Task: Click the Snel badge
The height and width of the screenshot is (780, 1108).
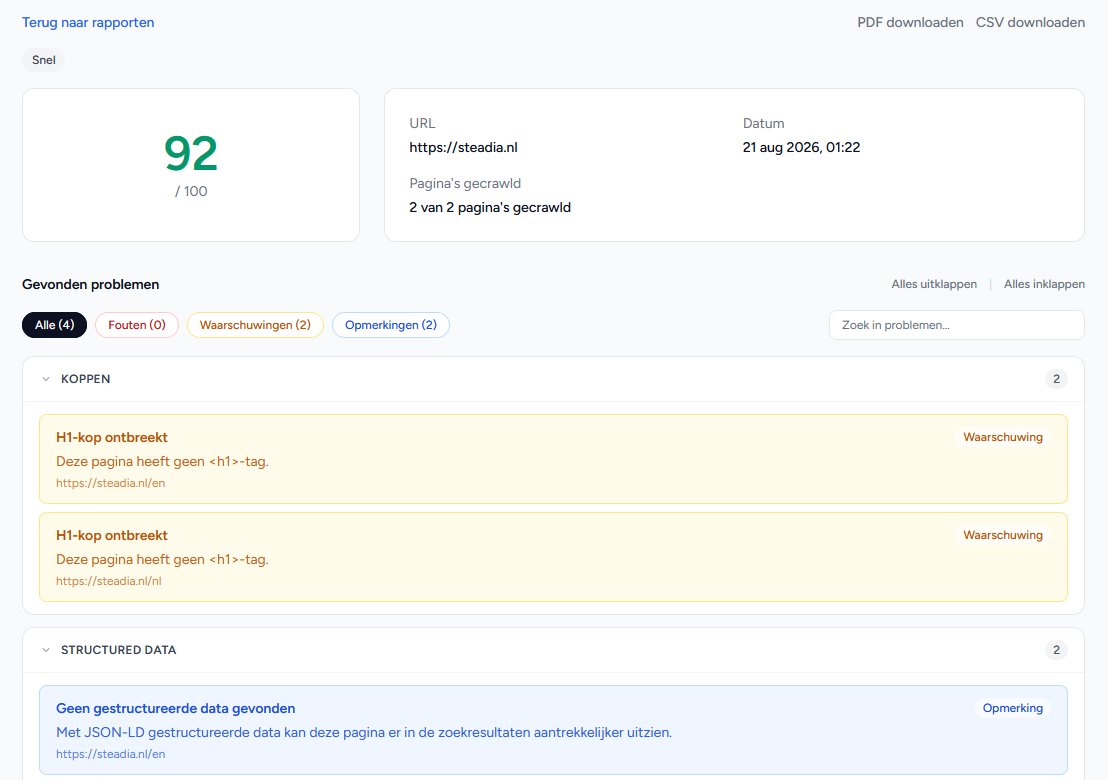Action: [44, 60]
